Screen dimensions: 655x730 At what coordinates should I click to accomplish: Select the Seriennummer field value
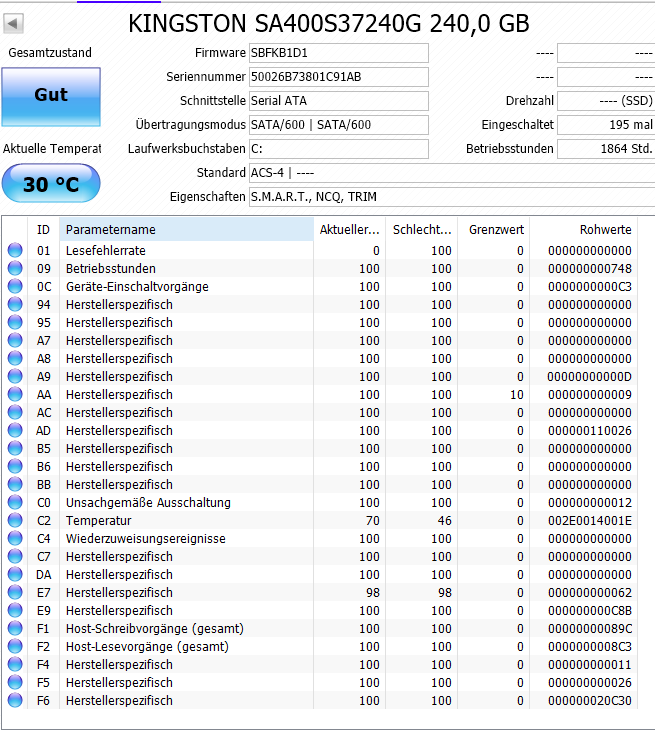[339, 77]
